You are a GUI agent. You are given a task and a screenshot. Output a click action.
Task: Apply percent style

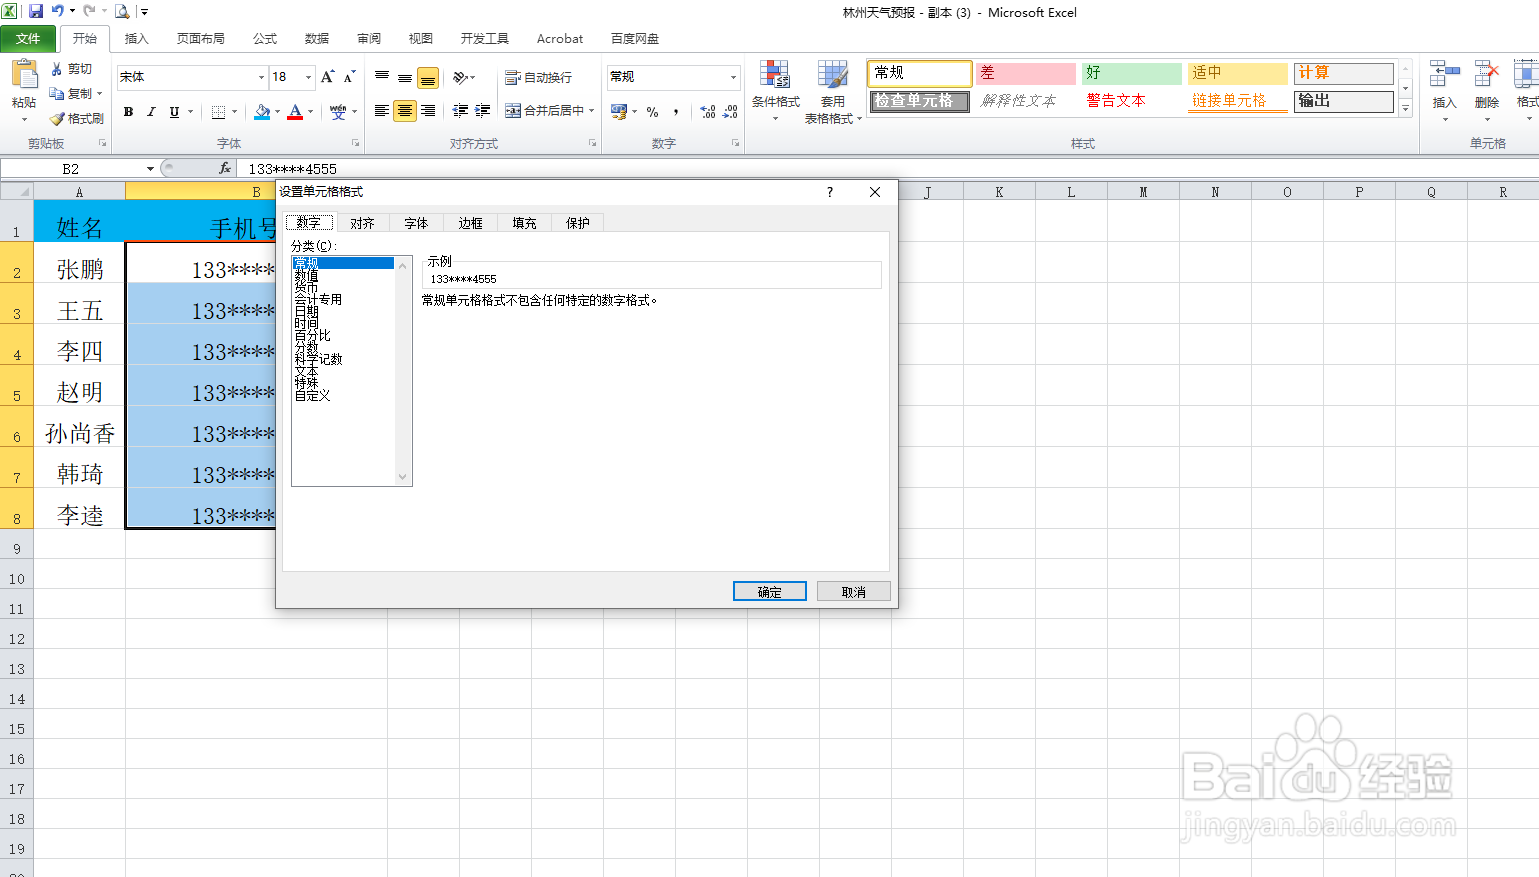[x=653, y=111]
